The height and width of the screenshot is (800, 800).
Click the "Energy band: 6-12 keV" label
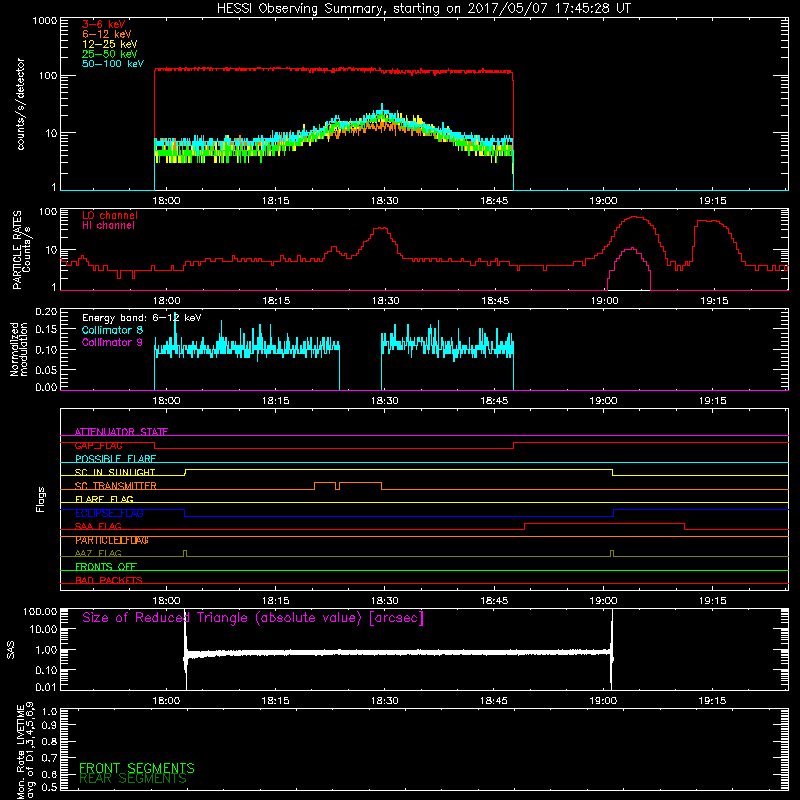coord(142,318)
